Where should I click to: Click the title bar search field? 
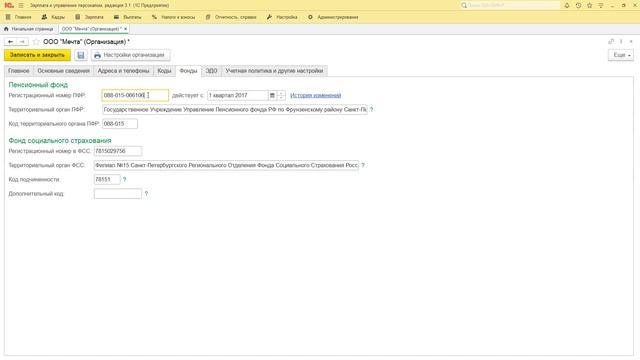click(510, 5)
